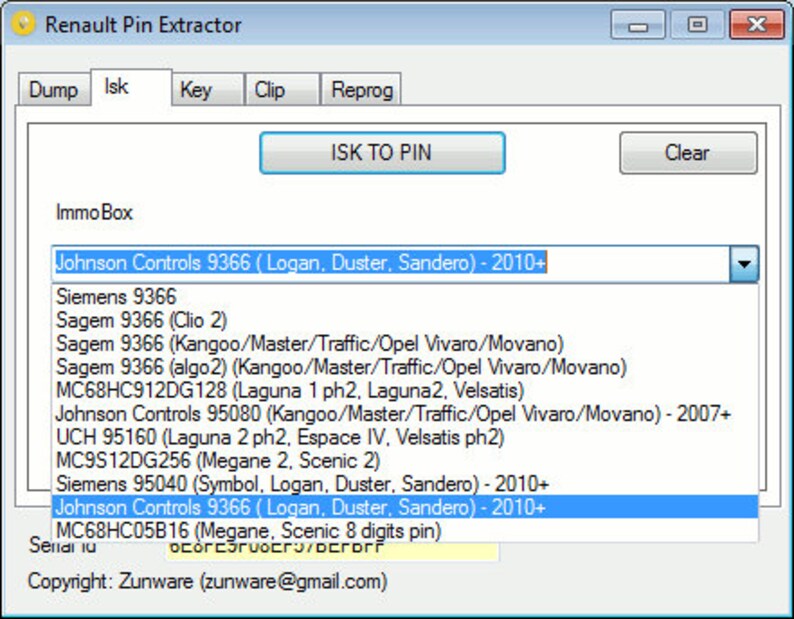Open the Key tab
This screenshot has height=619, width=794.
(x=208, y=90)
